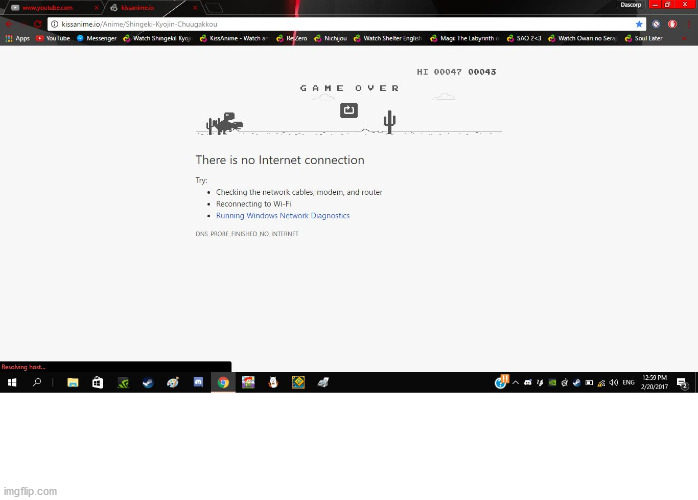Viewport: 698px width, 500px height.
Task: Open the Watch Shelter English bookmark
Action: click(388, 38)
